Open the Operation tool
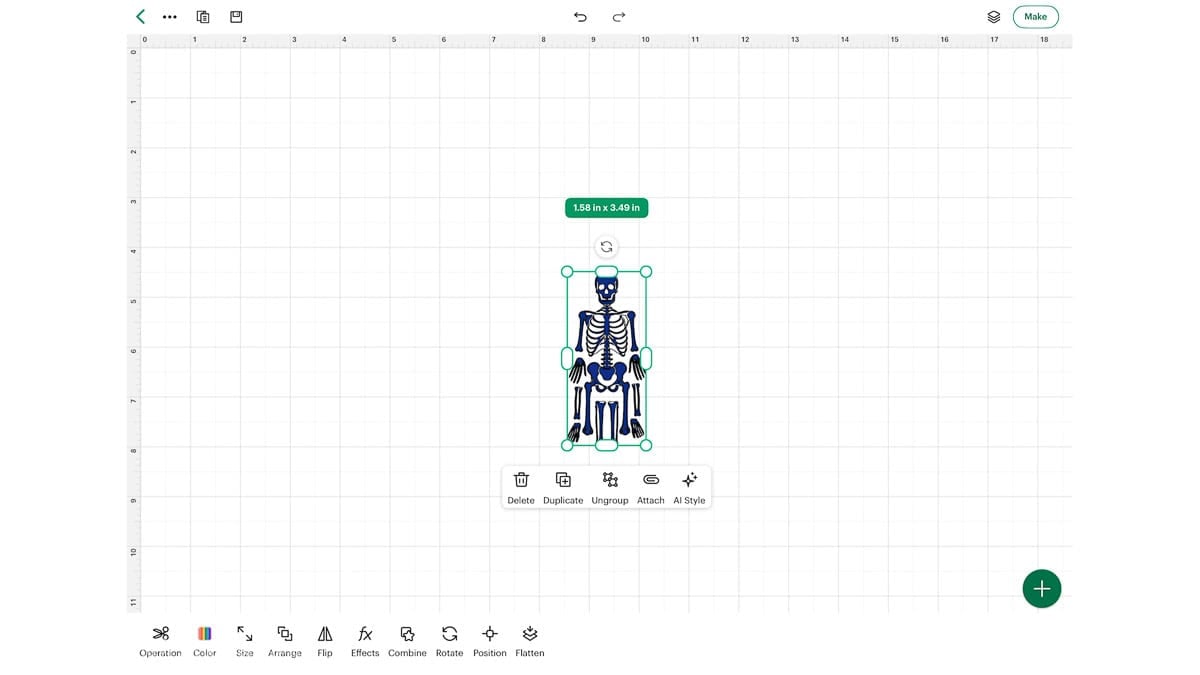 [160, 641]
